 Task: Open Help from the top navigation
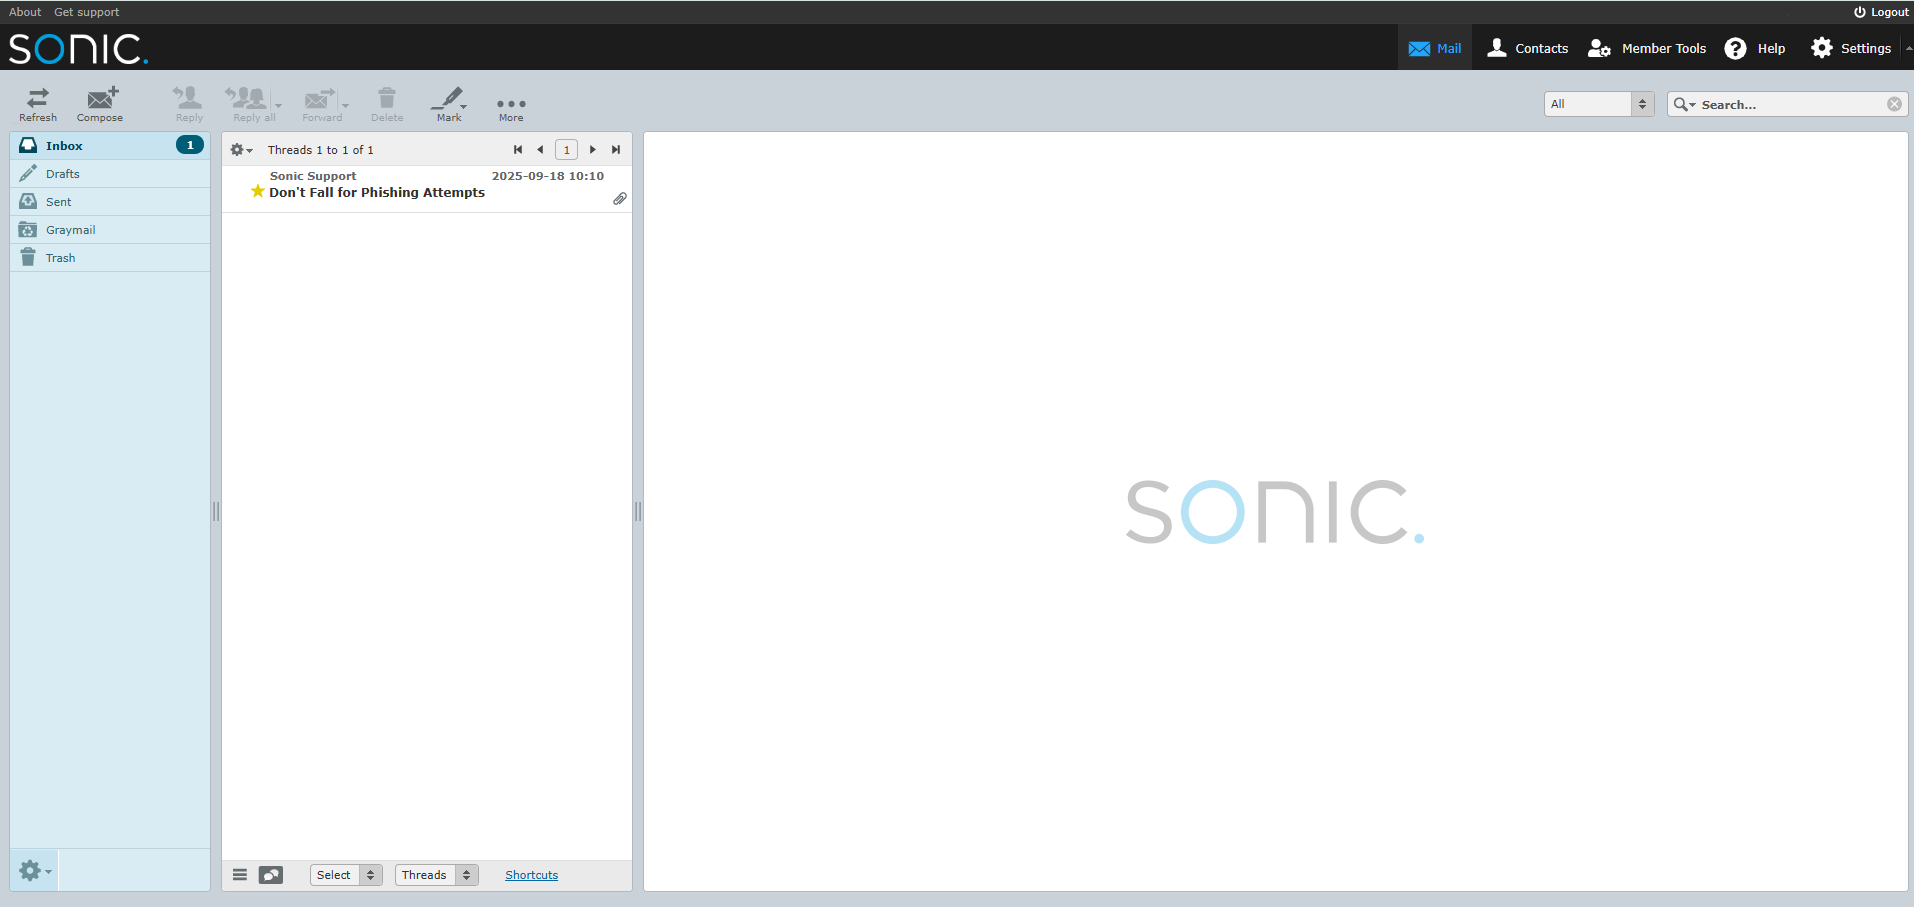coord(1755,47)
